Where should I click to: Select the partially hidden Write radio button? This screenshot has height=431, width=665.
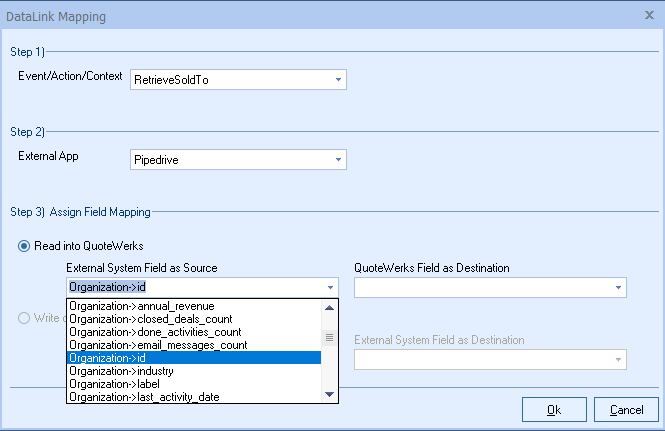click(25, 319)
